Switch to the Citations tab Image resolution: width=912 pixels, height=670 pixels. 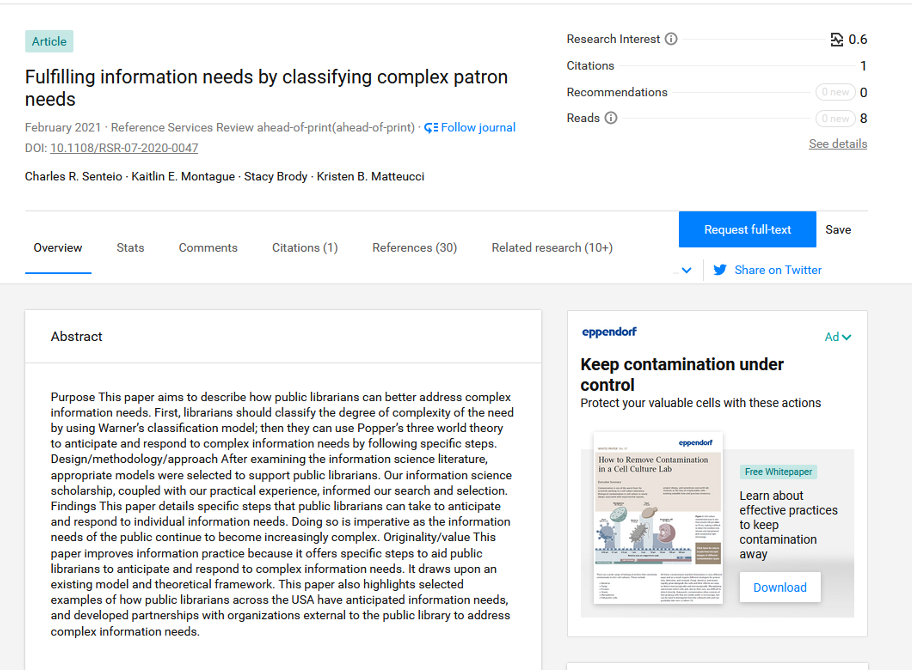[x=304, y=247]
